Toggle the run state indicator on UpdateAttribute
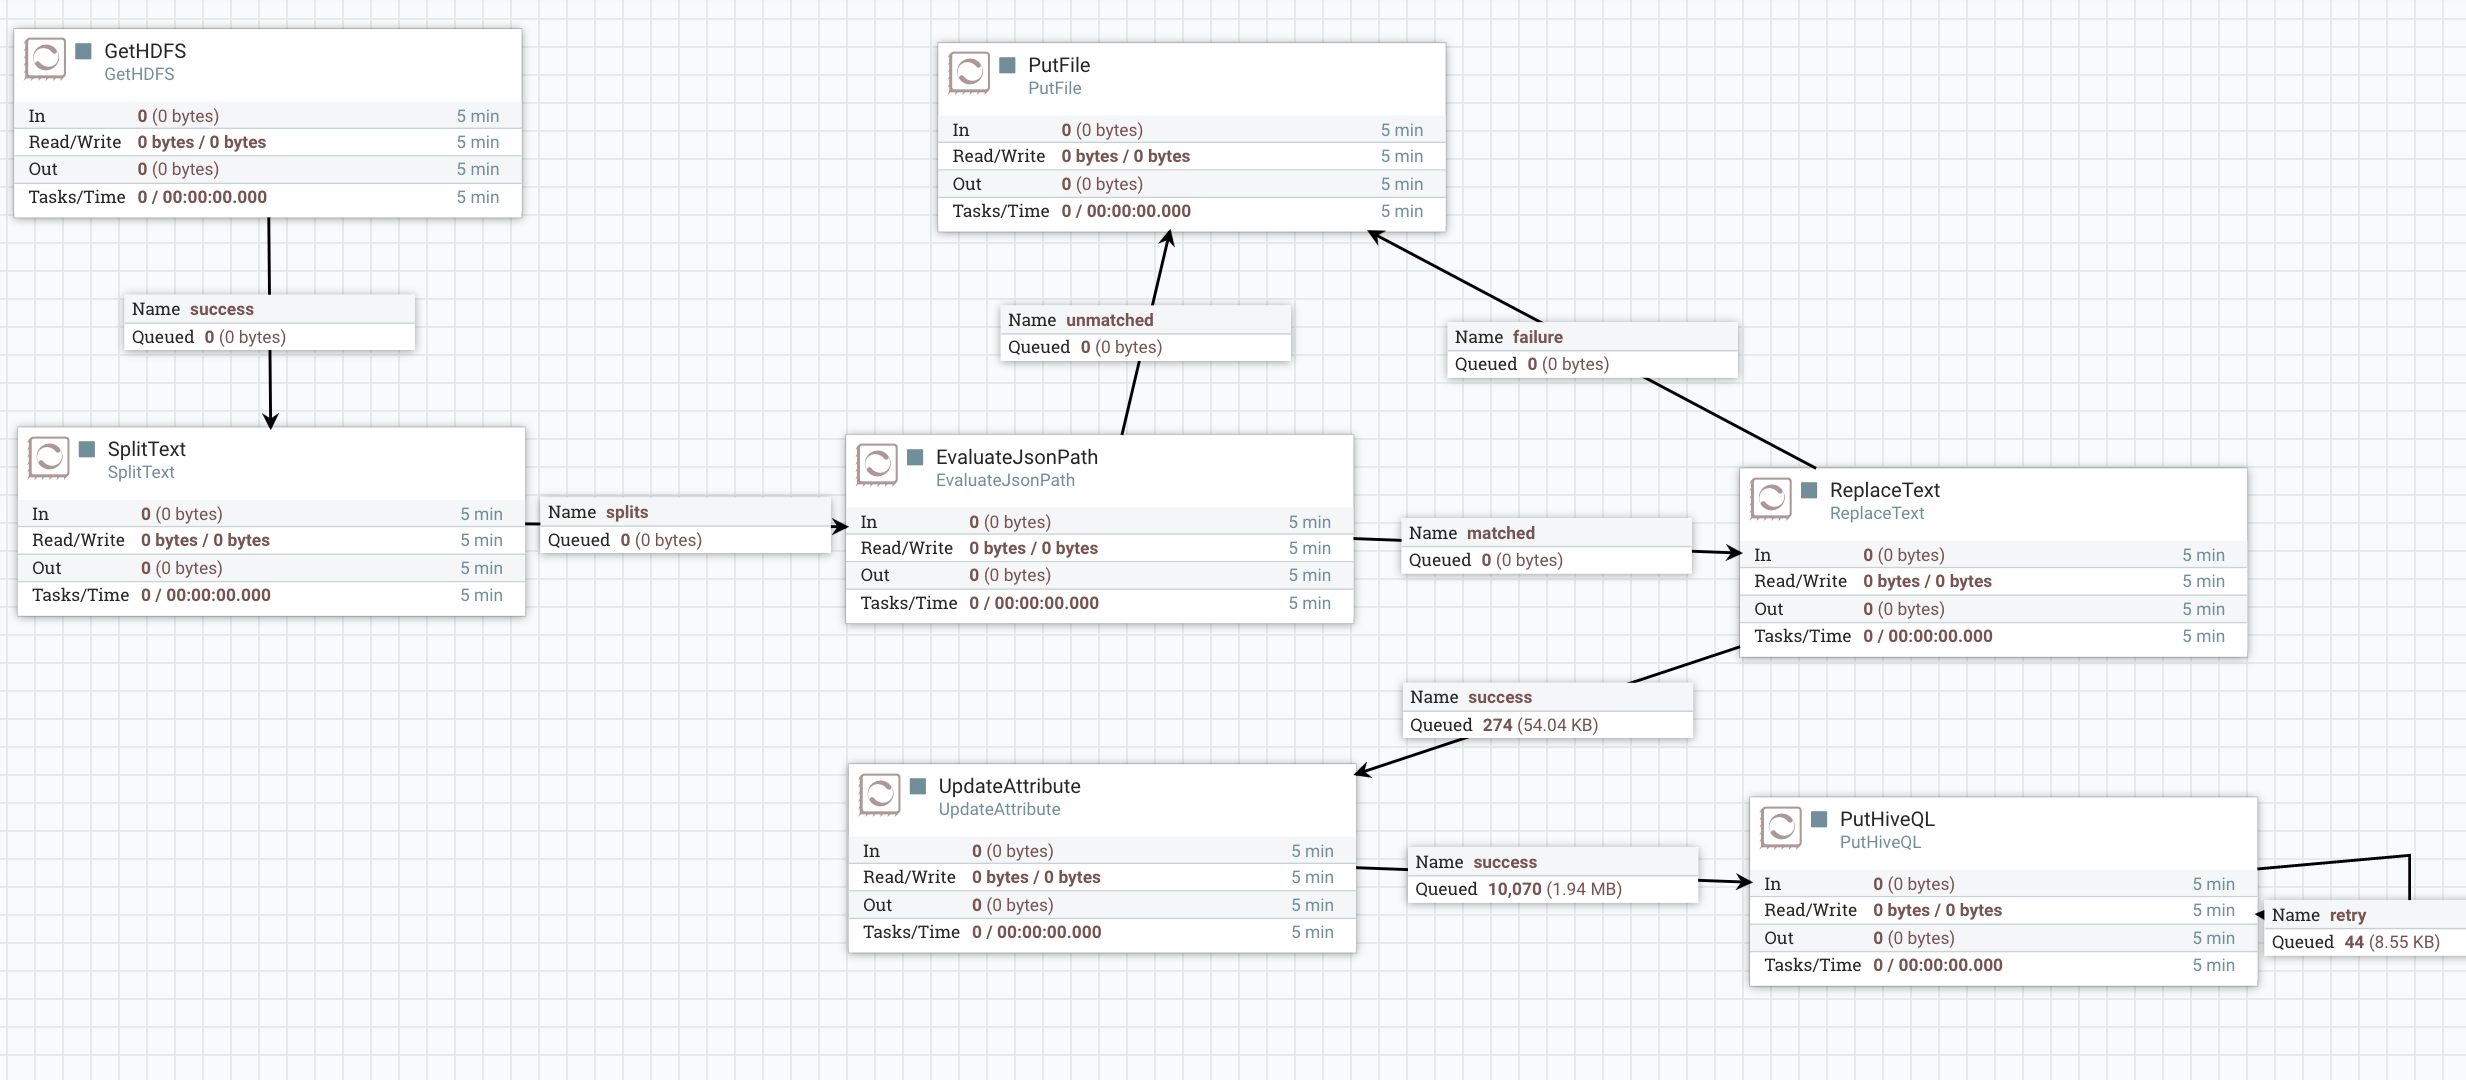 [919, 786]
